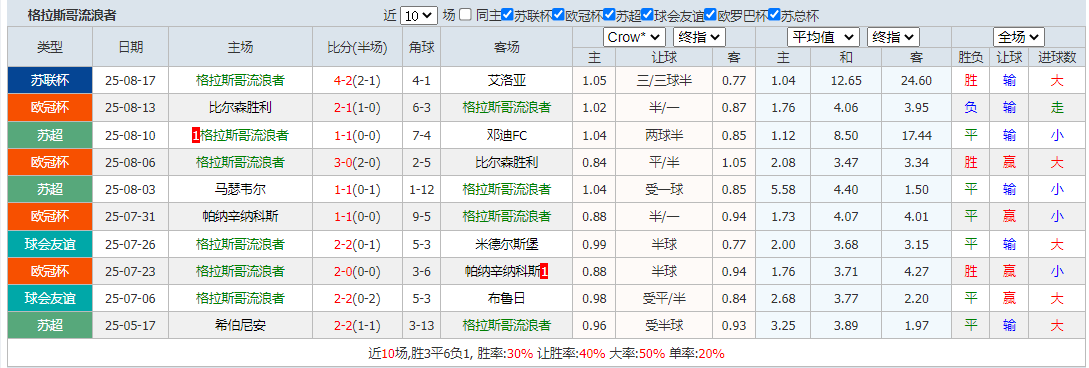Open the 終指 dropdown beside Crow*

[699, 37]
